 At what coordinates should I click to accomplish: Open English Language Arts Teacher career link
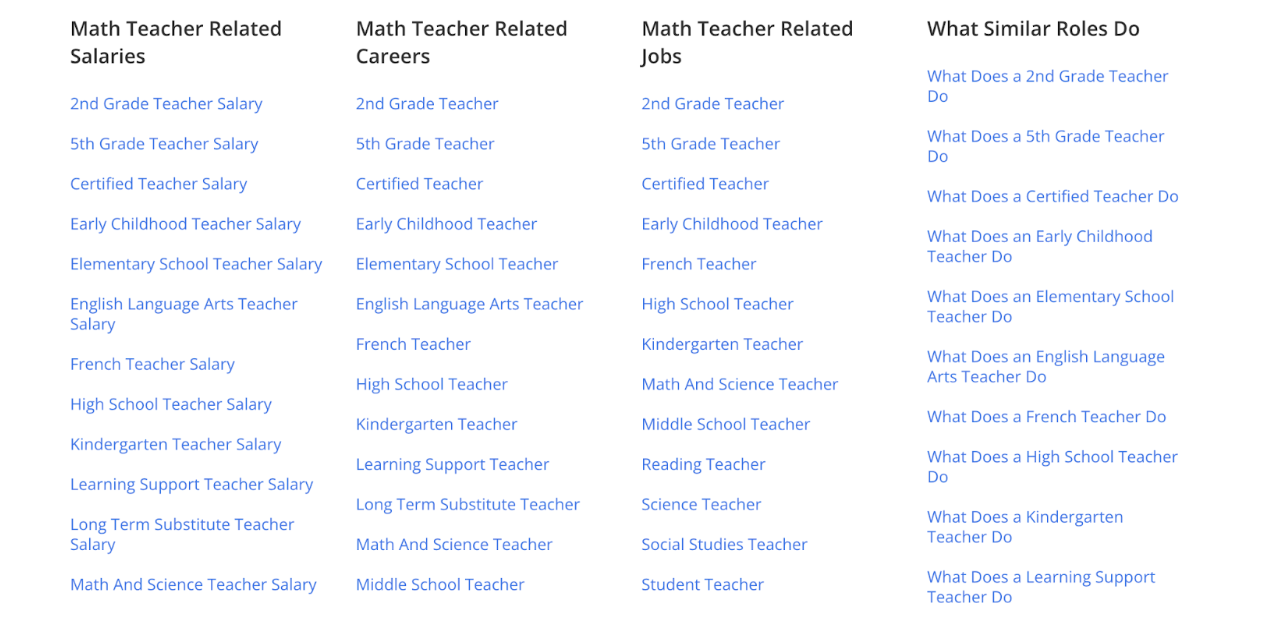(x=469, y=304)
